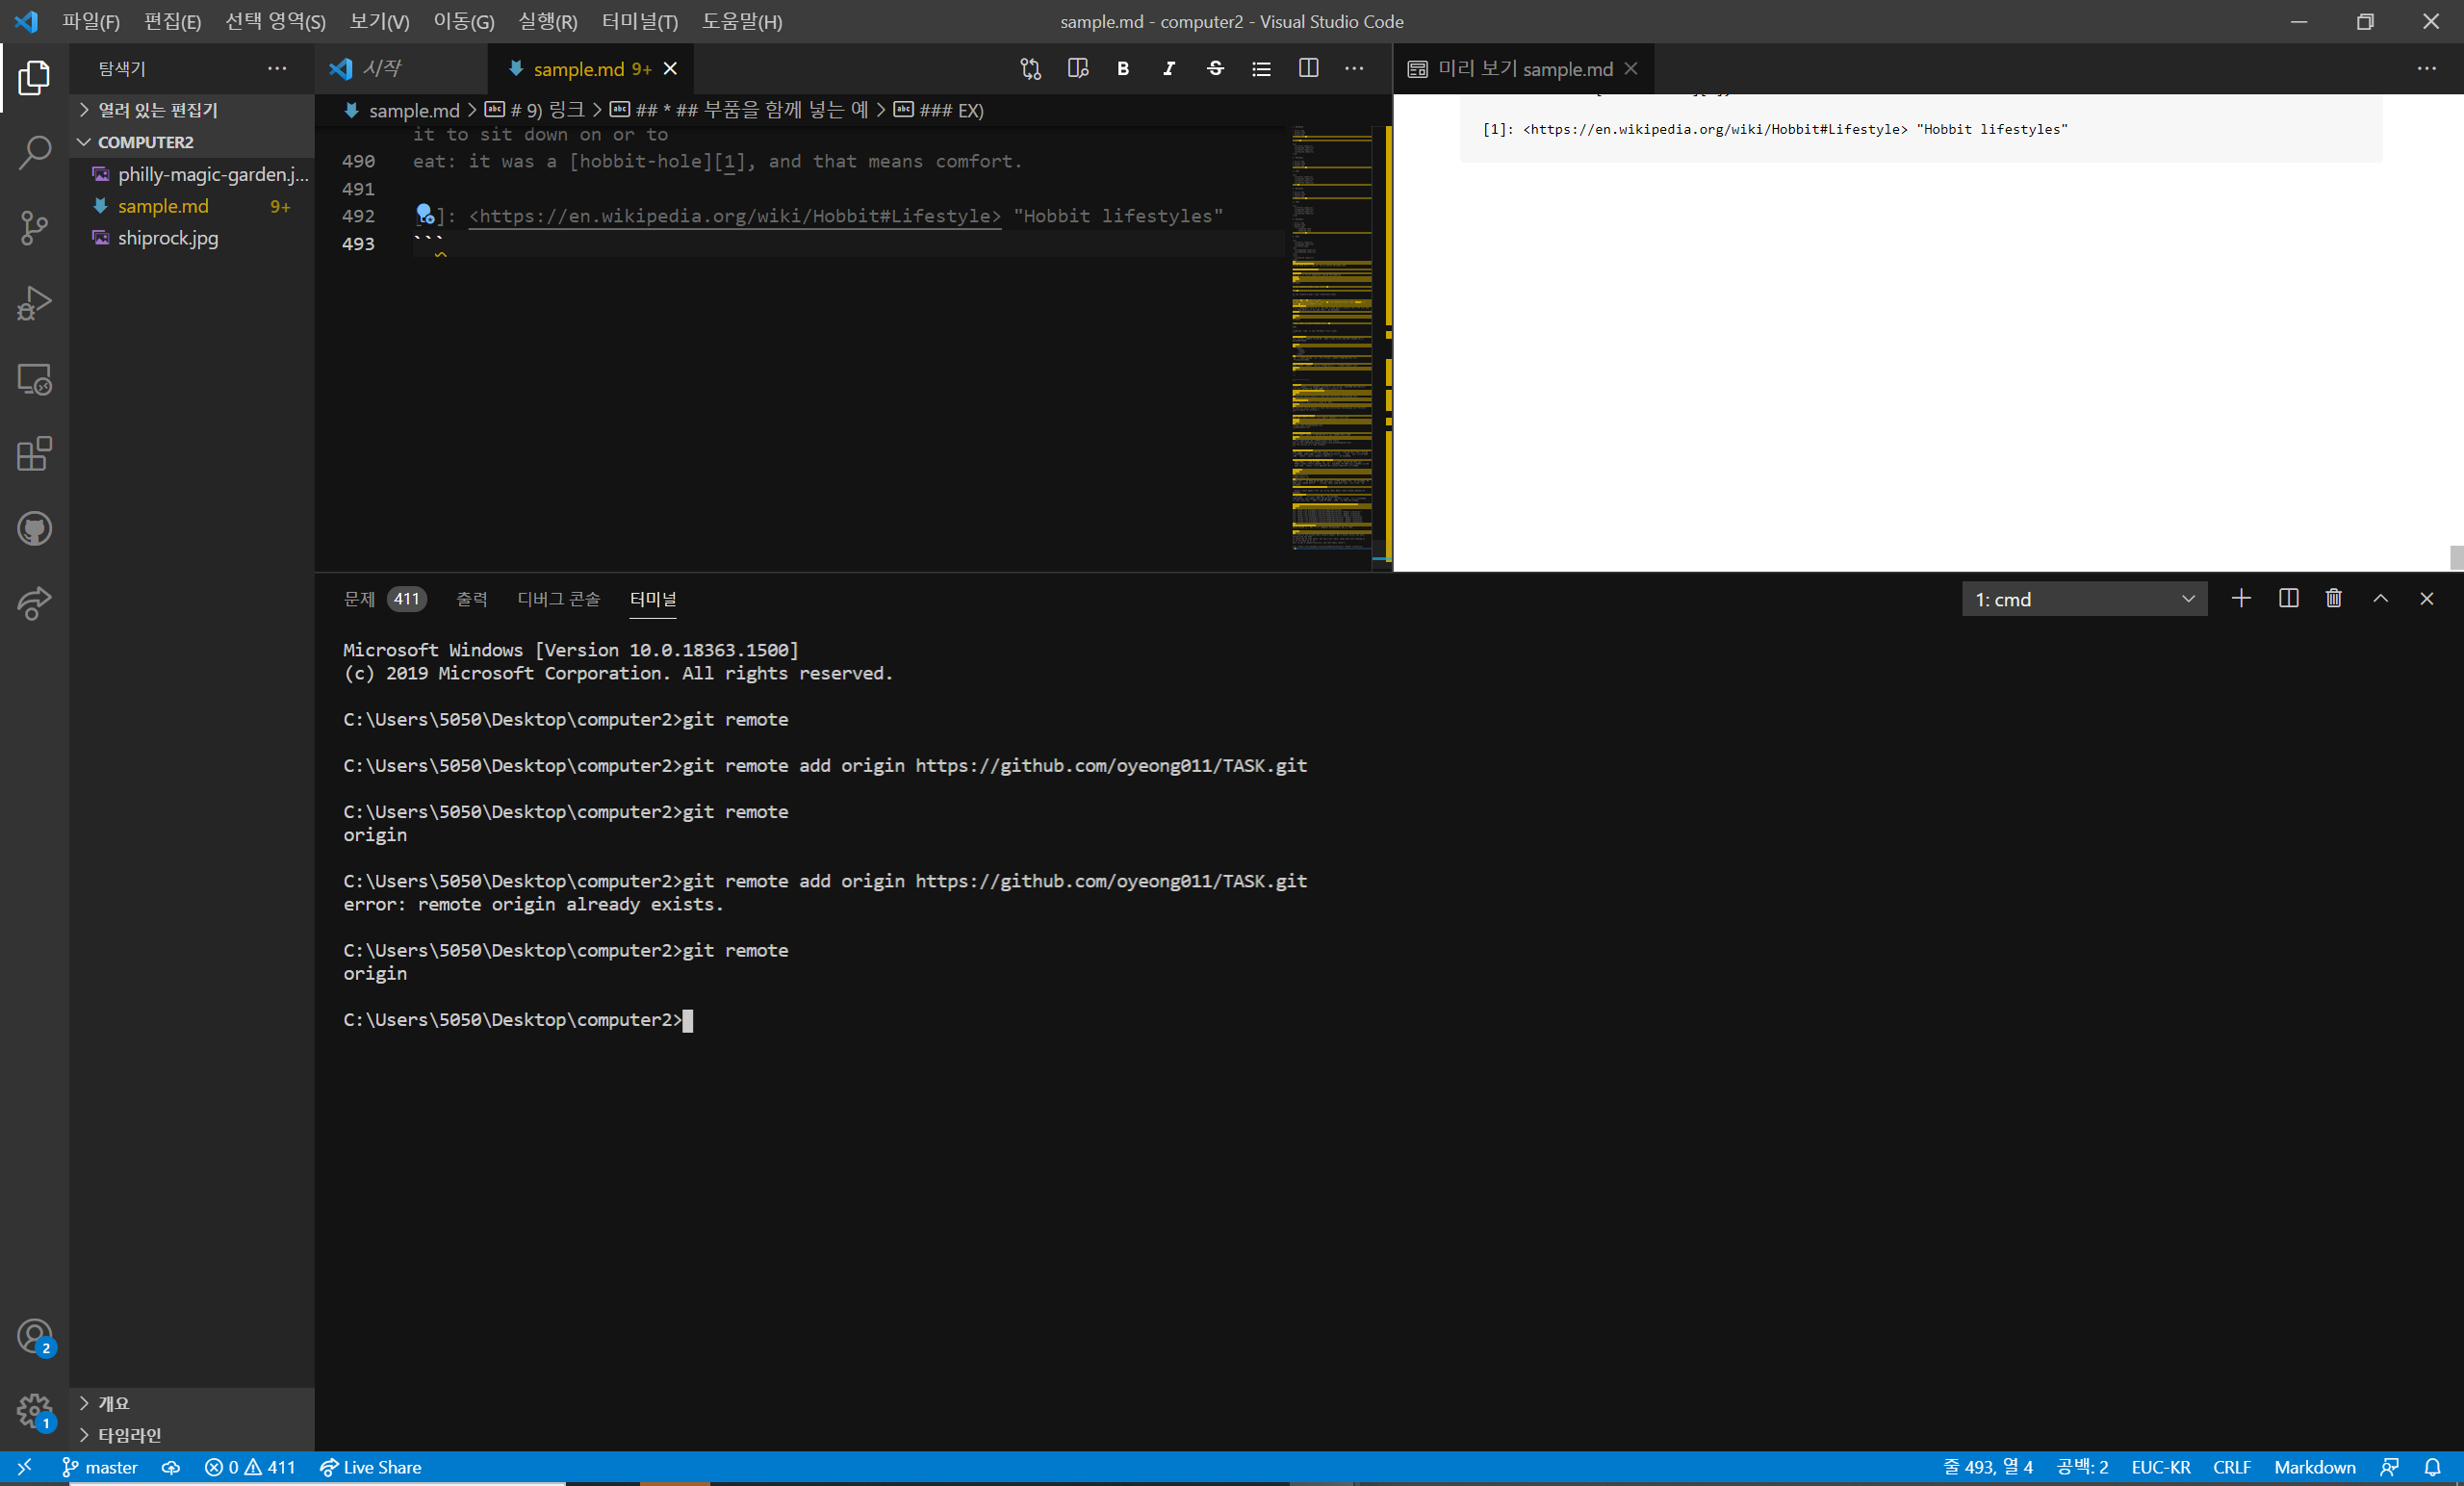
Task: Click the editor minimap
Action: pos(1331,338)
